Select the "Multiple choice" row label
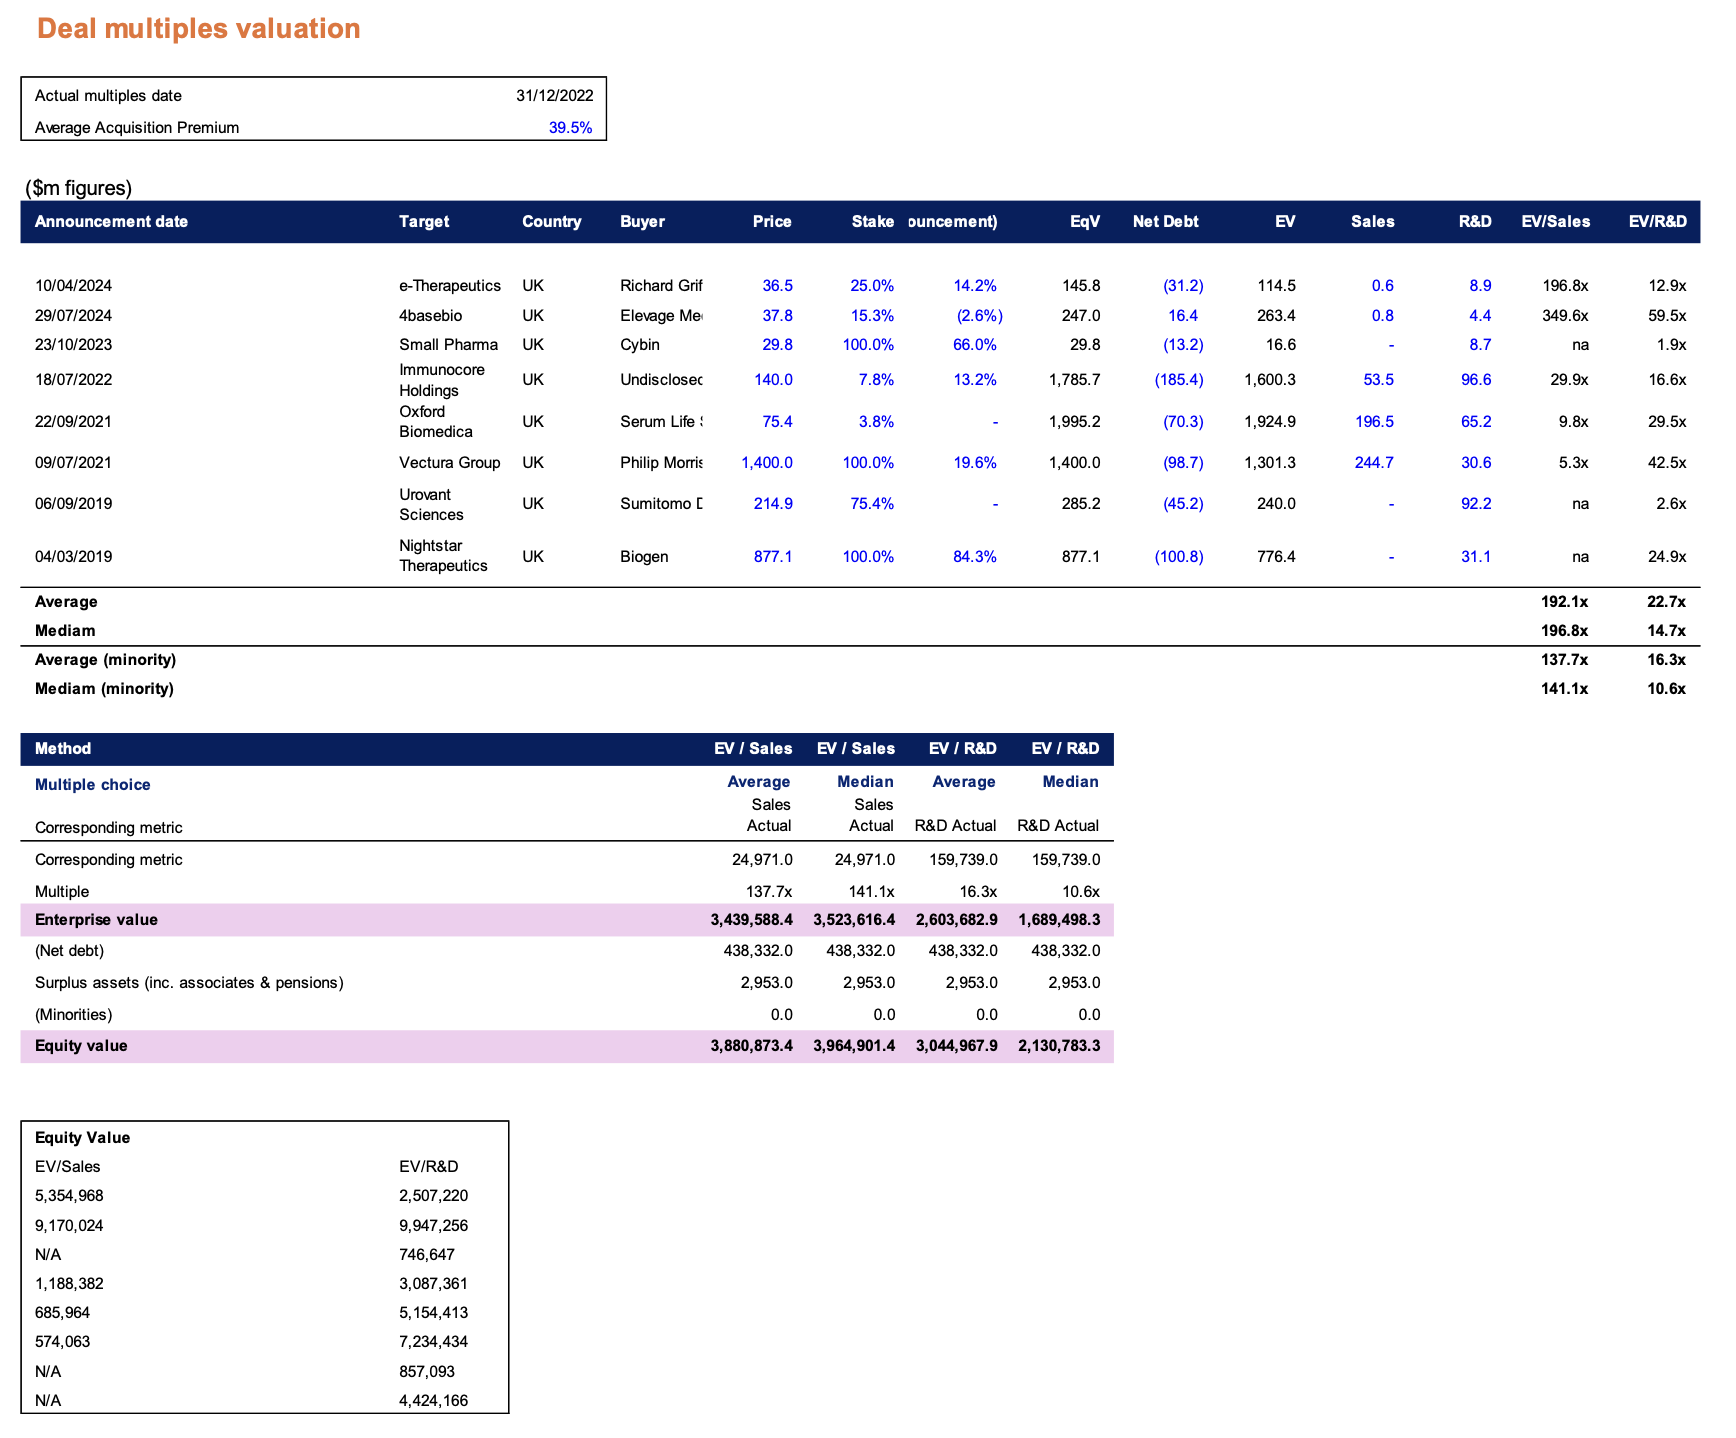Screen dimensions: 1736x1438 [x=92, y=785]
